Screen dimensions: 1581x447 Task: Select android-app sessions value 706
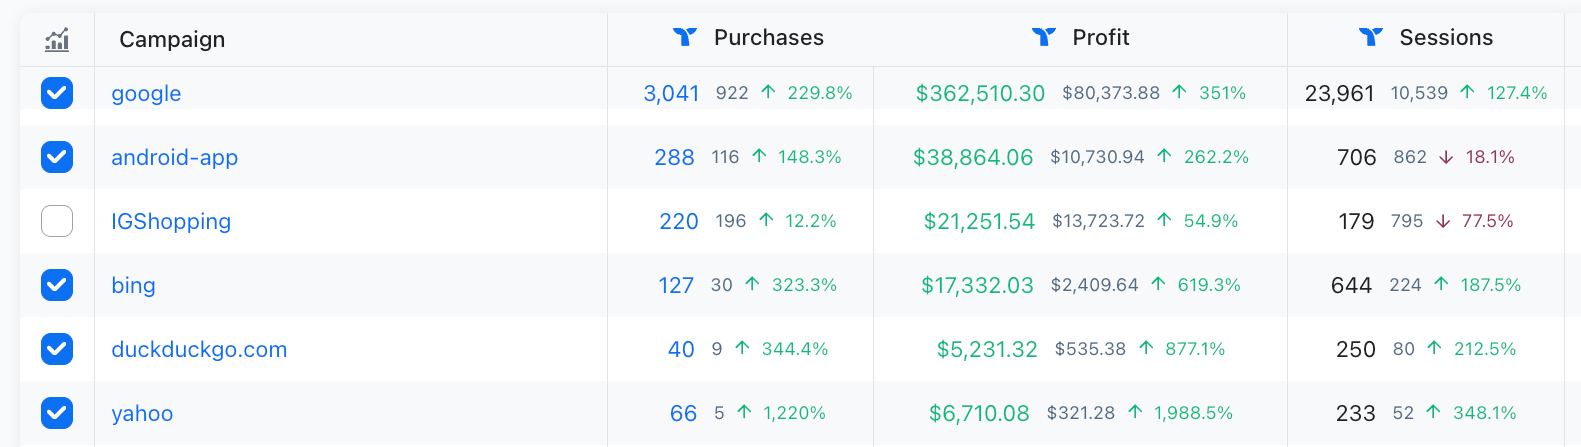[x=1357, y=157]
